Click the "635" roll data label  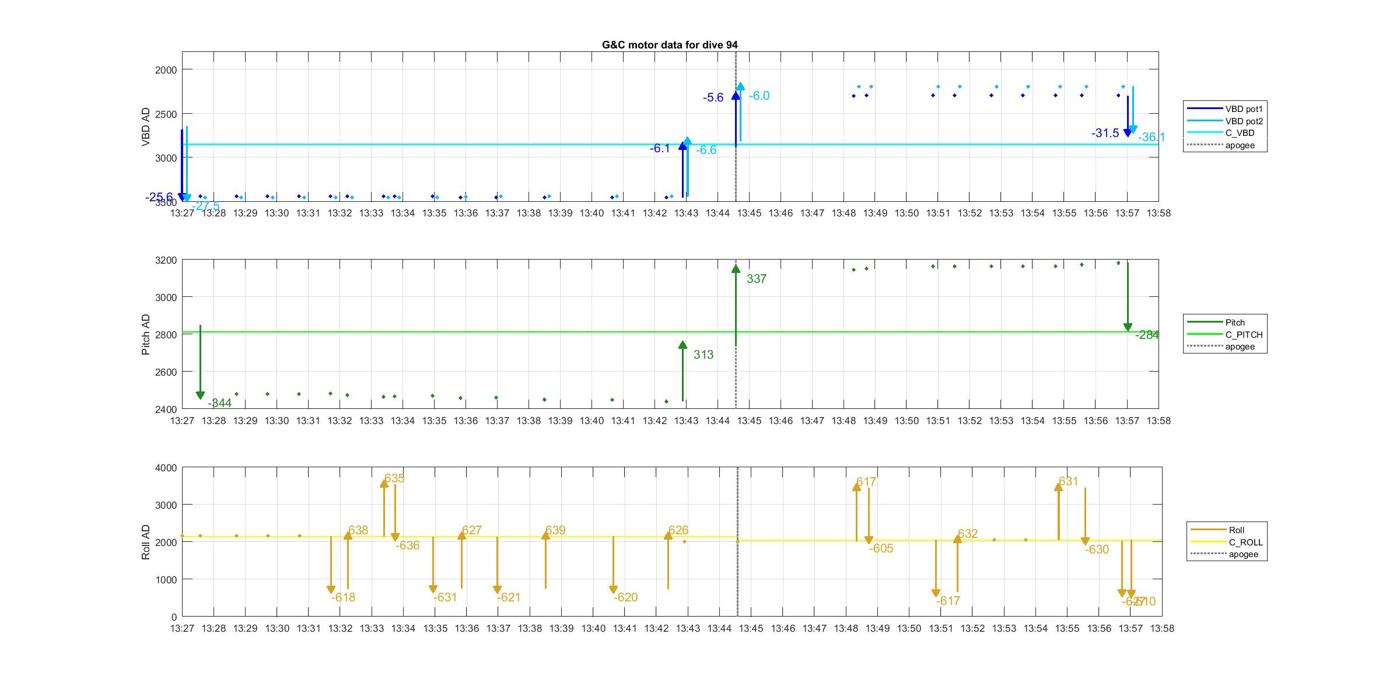[x=394, y=479]
